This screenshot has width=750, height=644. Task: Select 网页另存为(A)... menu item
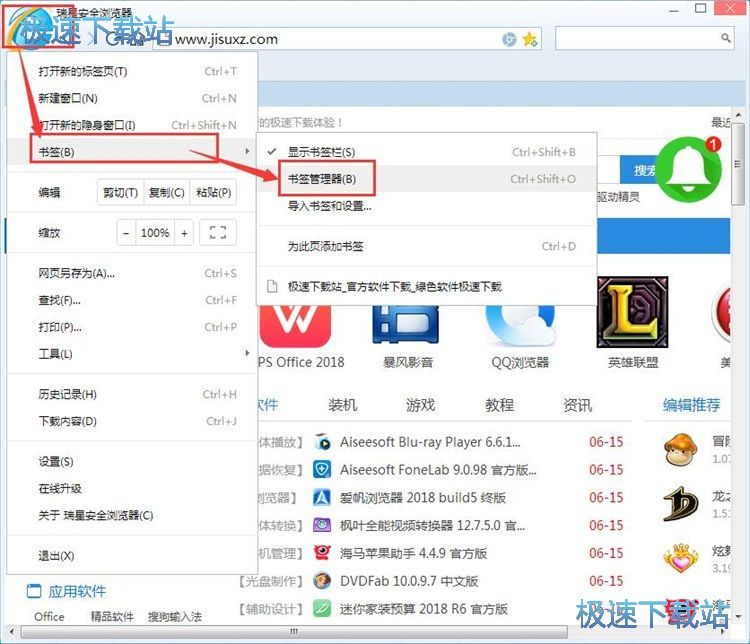coord(132,273)
